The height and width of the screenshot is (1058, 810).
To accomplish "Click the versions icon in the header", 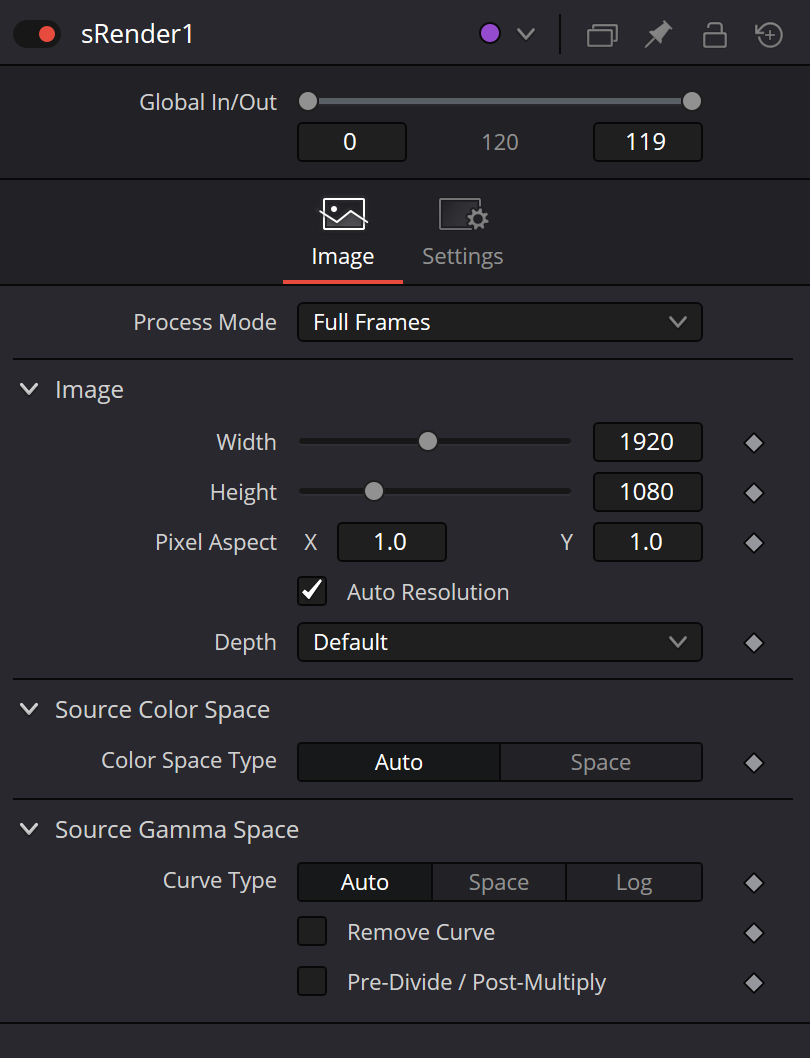I will [602, 34].
